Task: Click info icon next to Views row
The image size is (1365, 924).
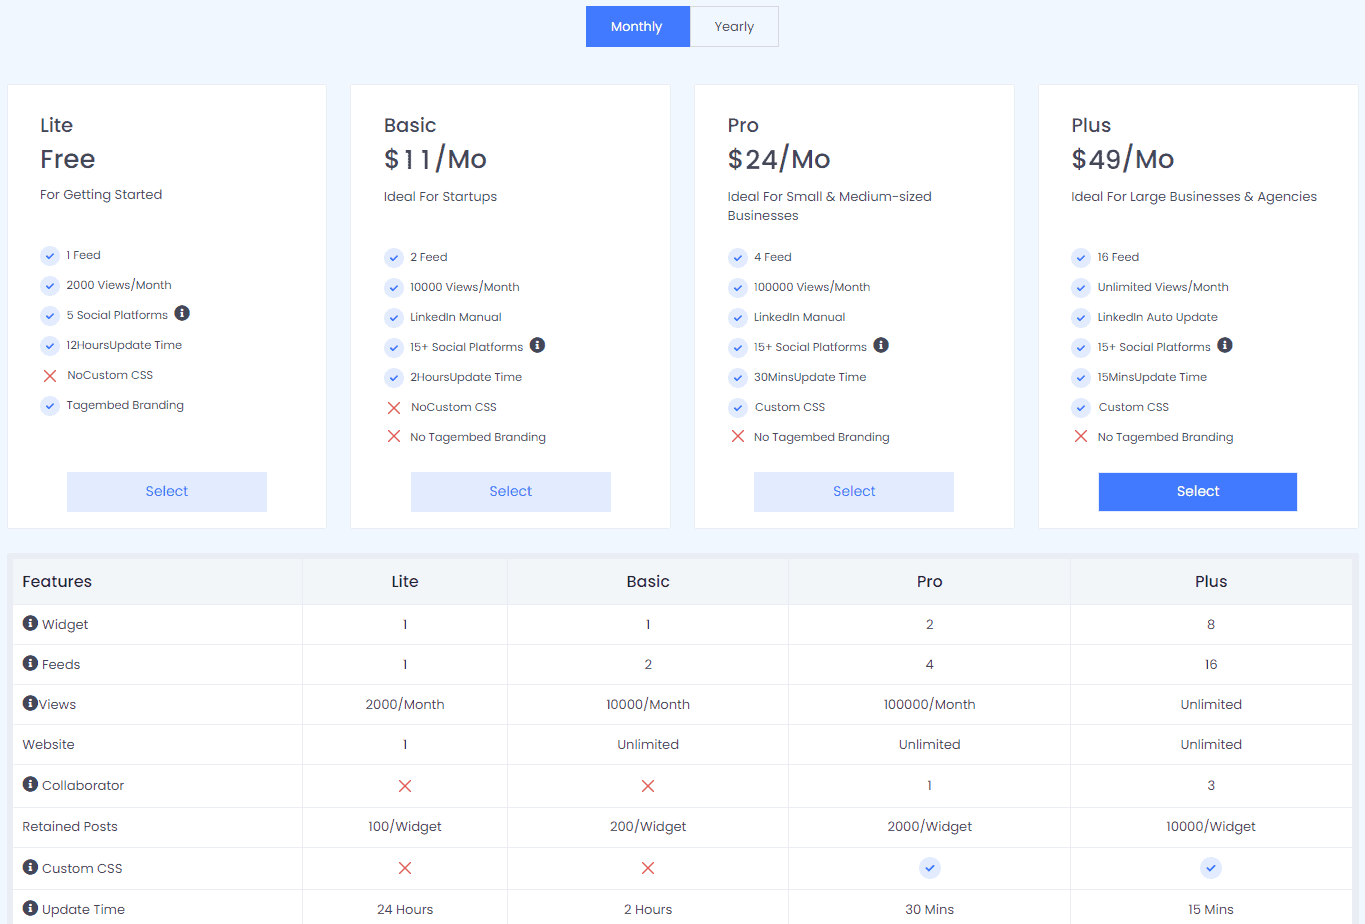Action: [30, 703]
